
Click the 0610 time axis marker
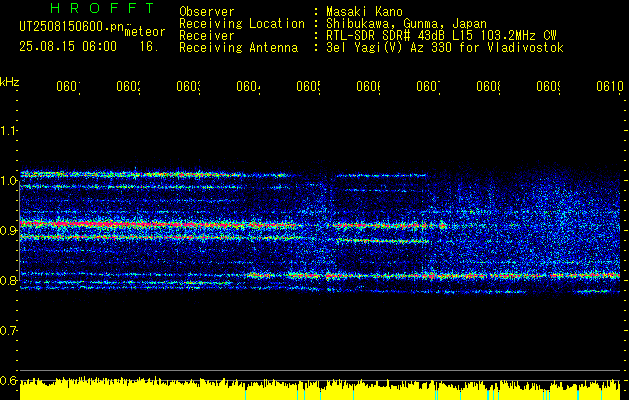(x=610, y=87)
